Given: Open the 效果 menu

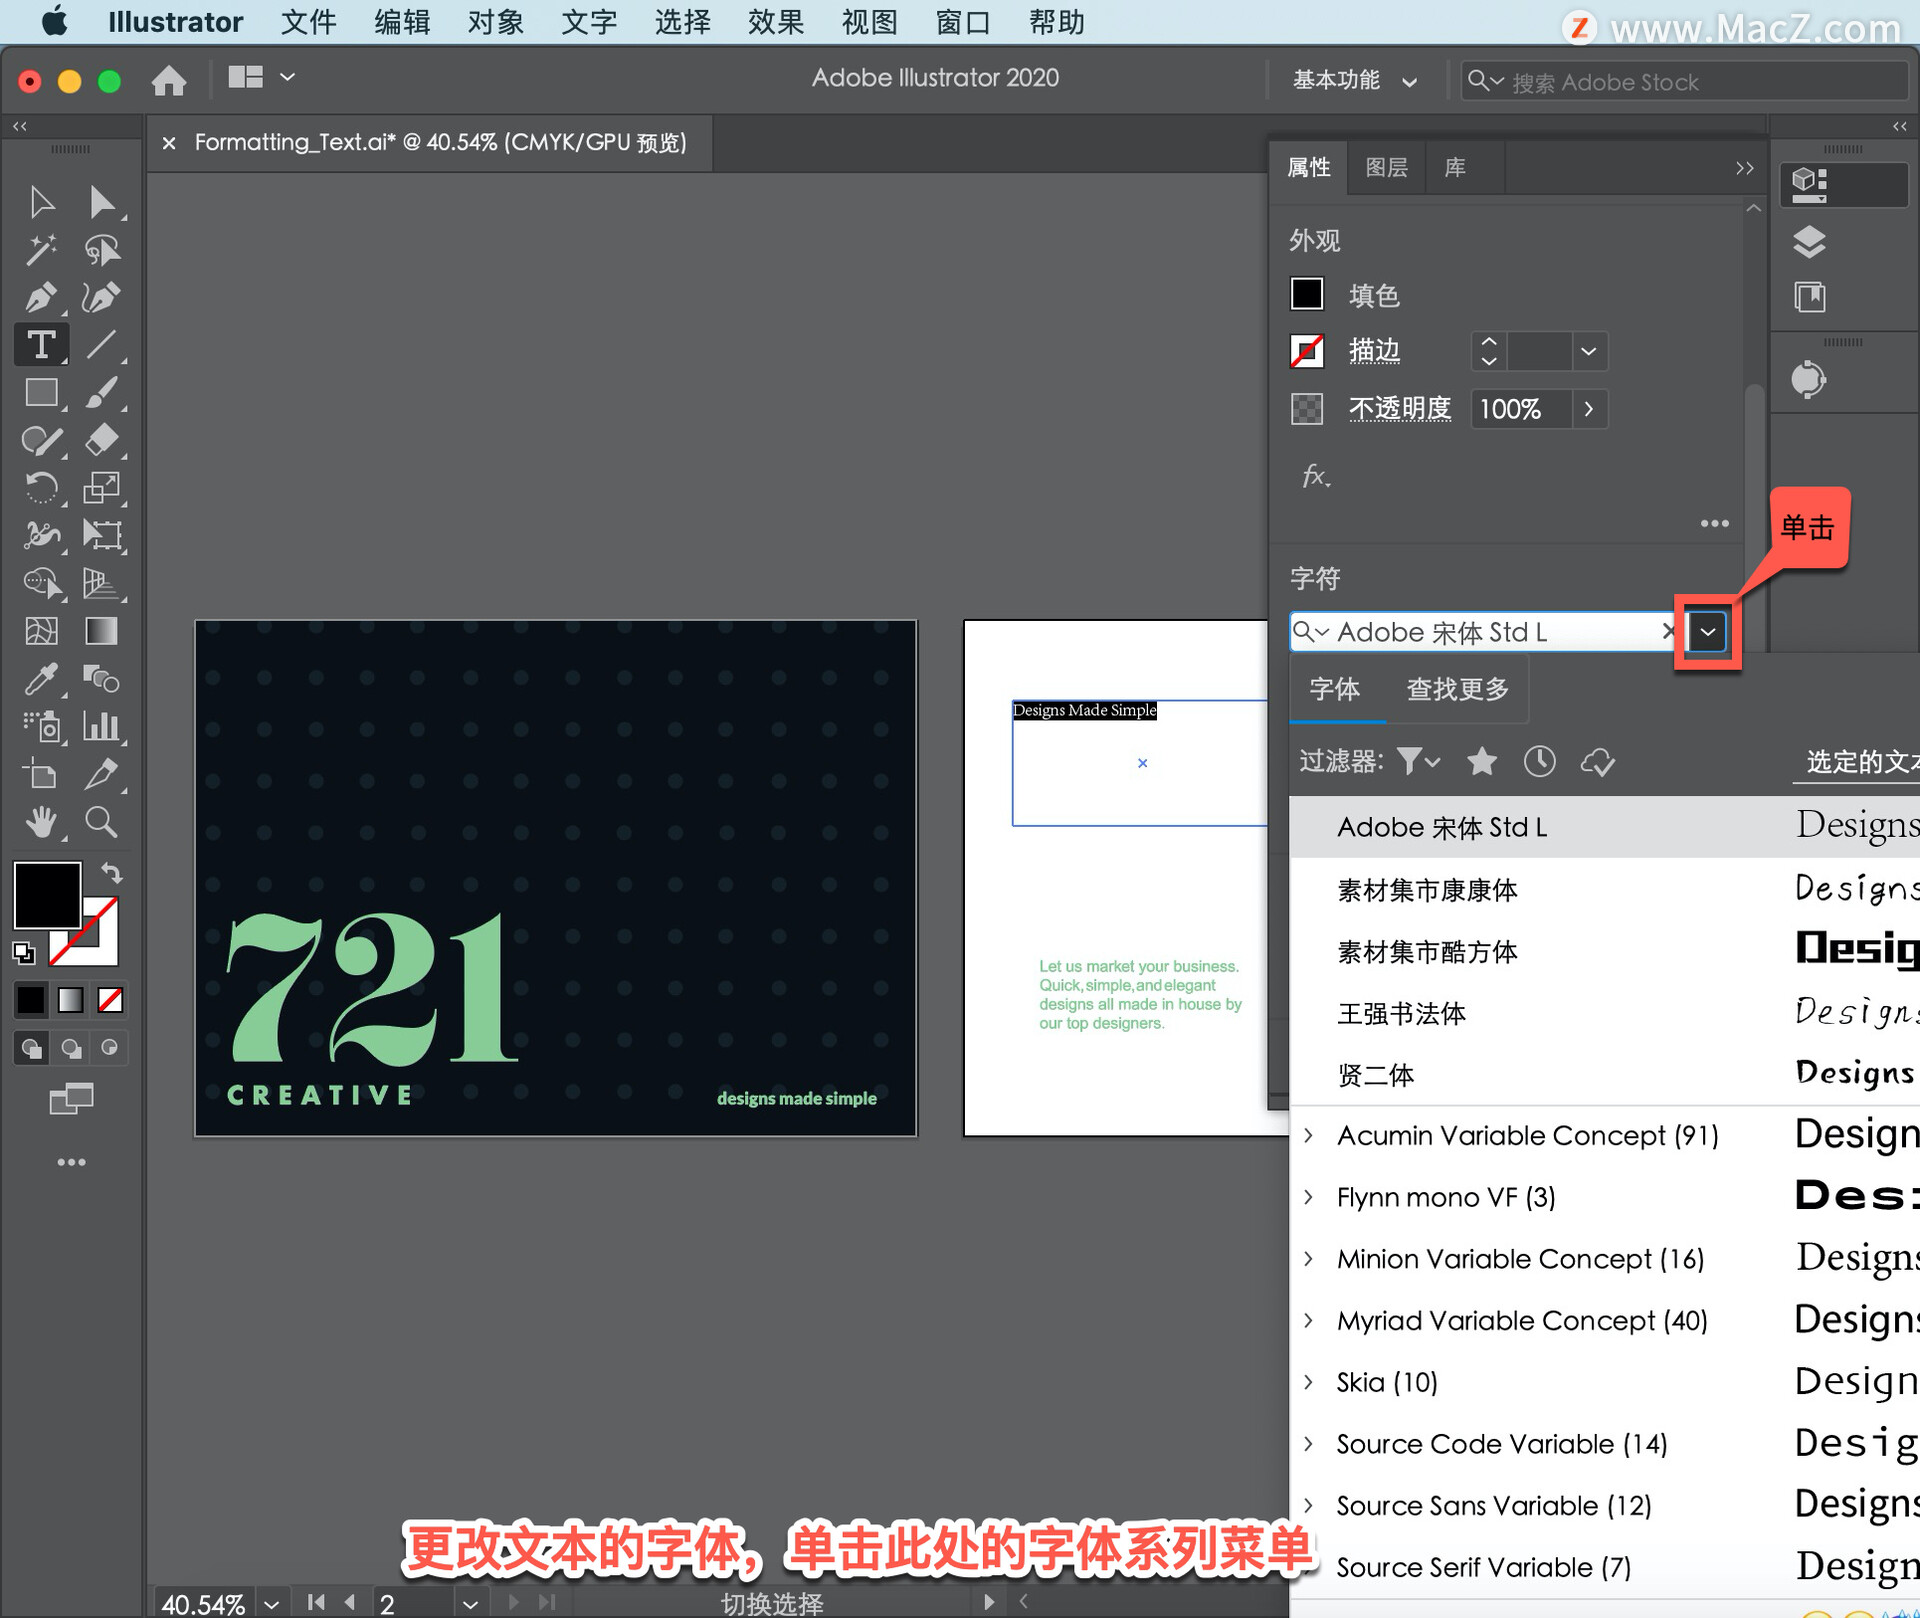Looking at the screenshot, I should [776, 22].
